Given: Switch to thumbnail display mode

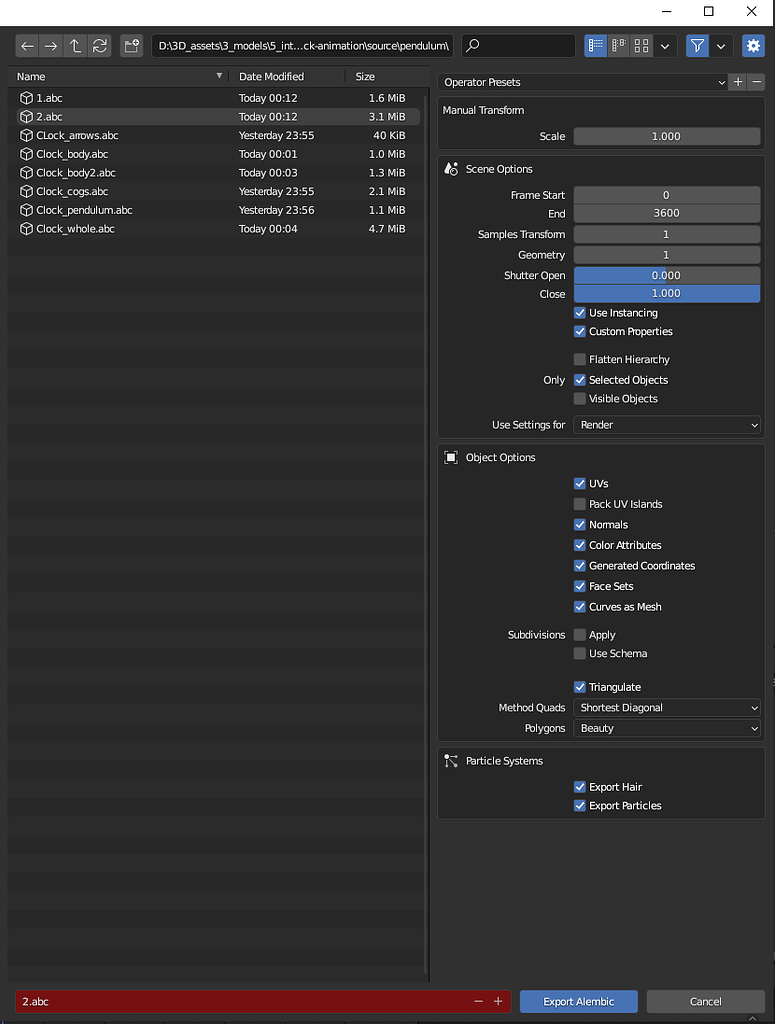Looking at the screenshot, I should pos(642,45).
